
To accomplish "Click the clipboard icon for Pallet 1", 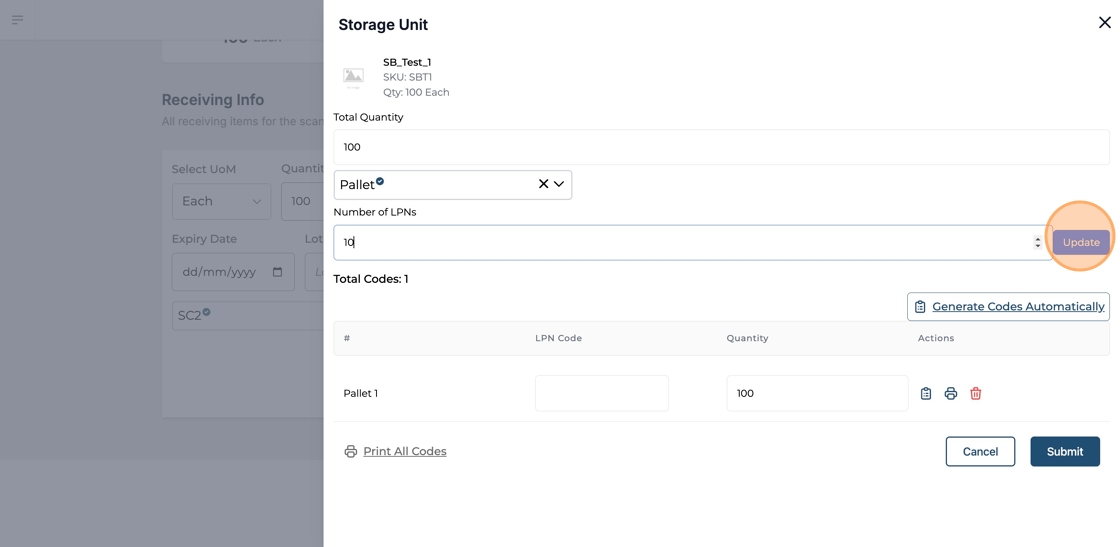I will pyautogui.click(x=925, y=394).
